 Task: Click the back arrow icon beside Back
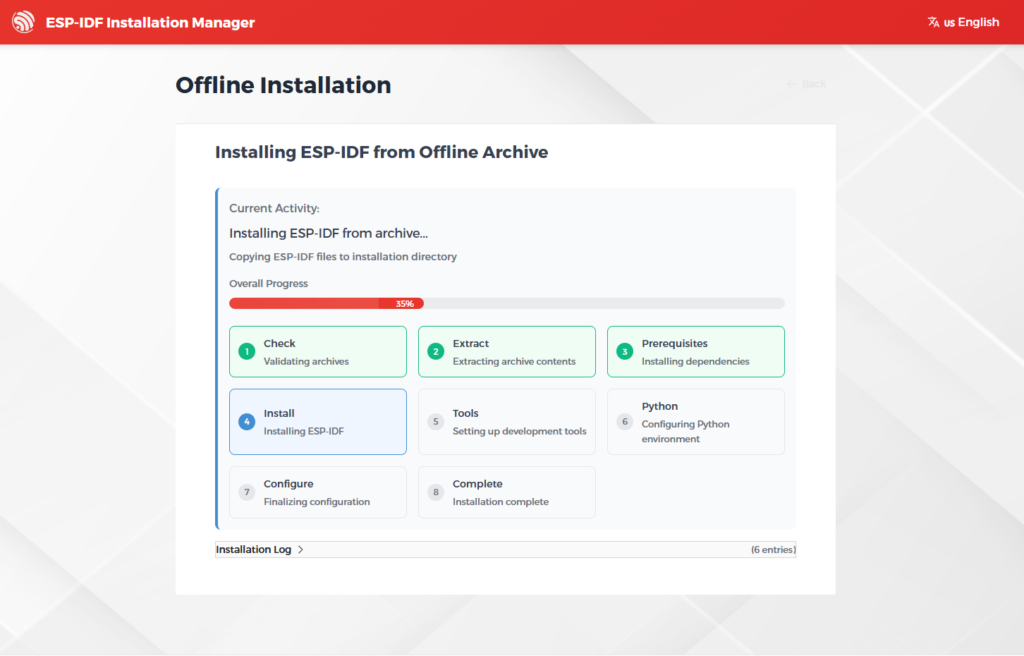coord(791,84)
